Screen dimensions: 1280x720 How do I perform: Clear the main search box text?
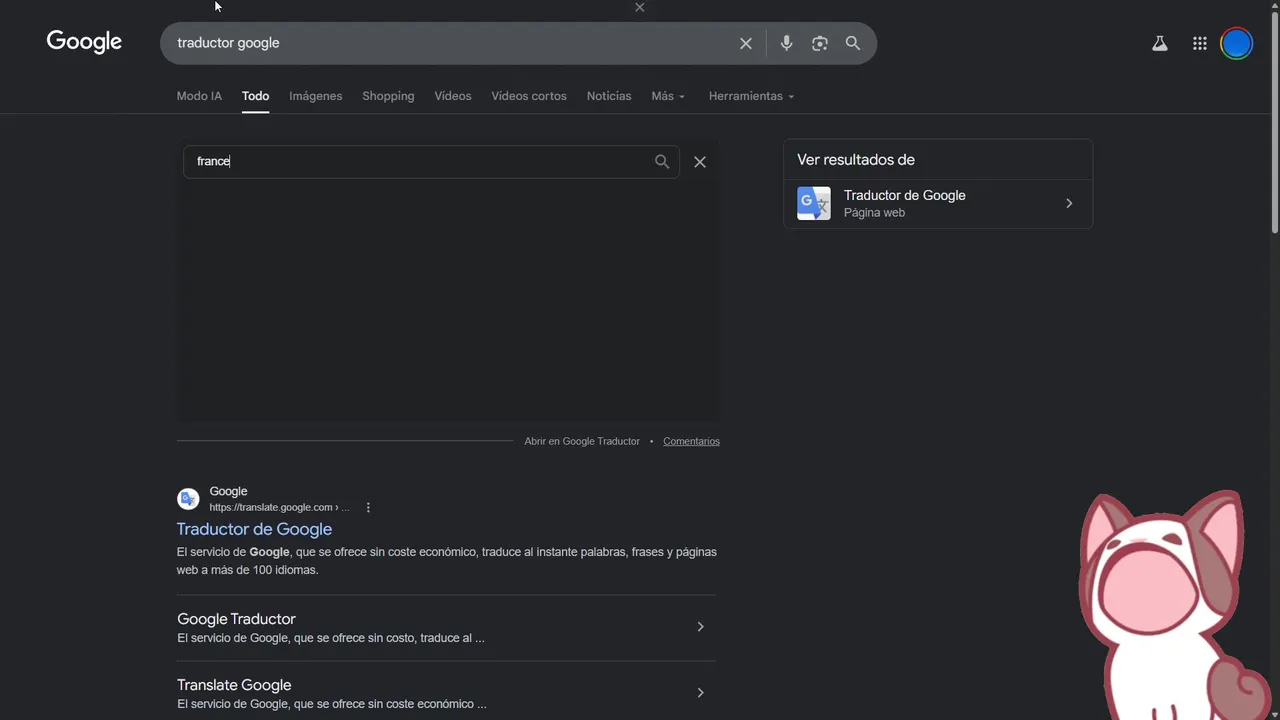tap(746, 43)
